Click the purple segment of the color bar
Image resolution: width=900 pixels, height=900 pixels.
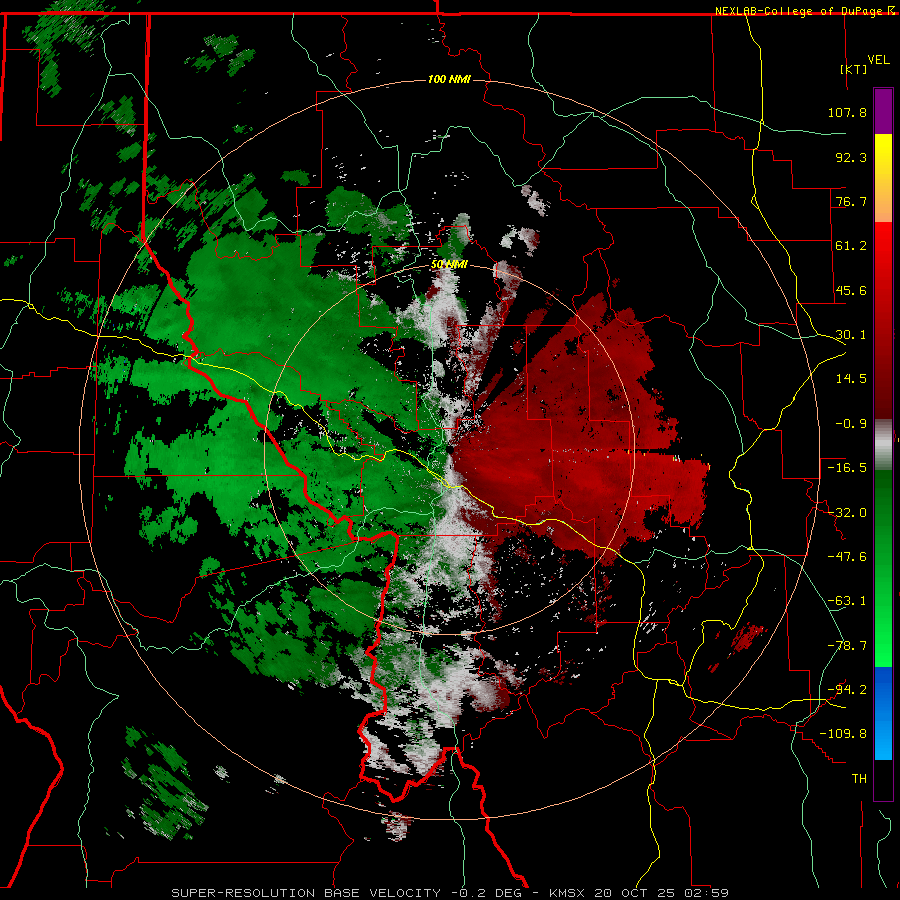883,111
